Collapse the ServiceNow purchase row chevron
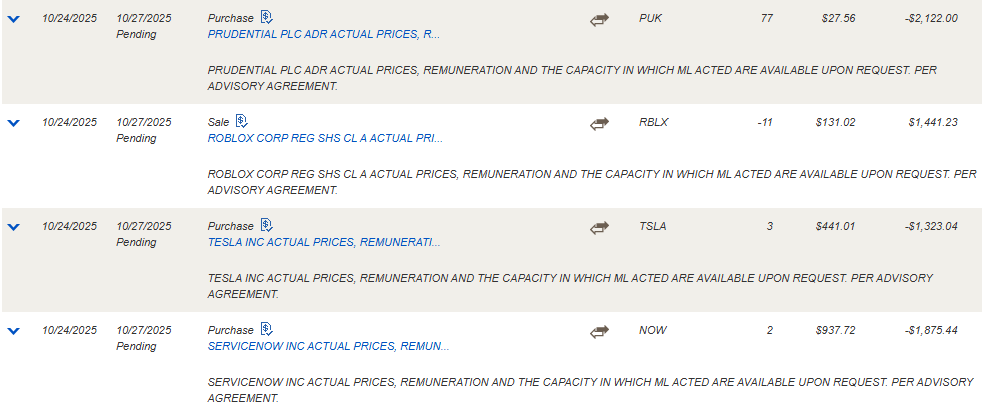Viewport: 988px width, 408px height. point(13,331)
